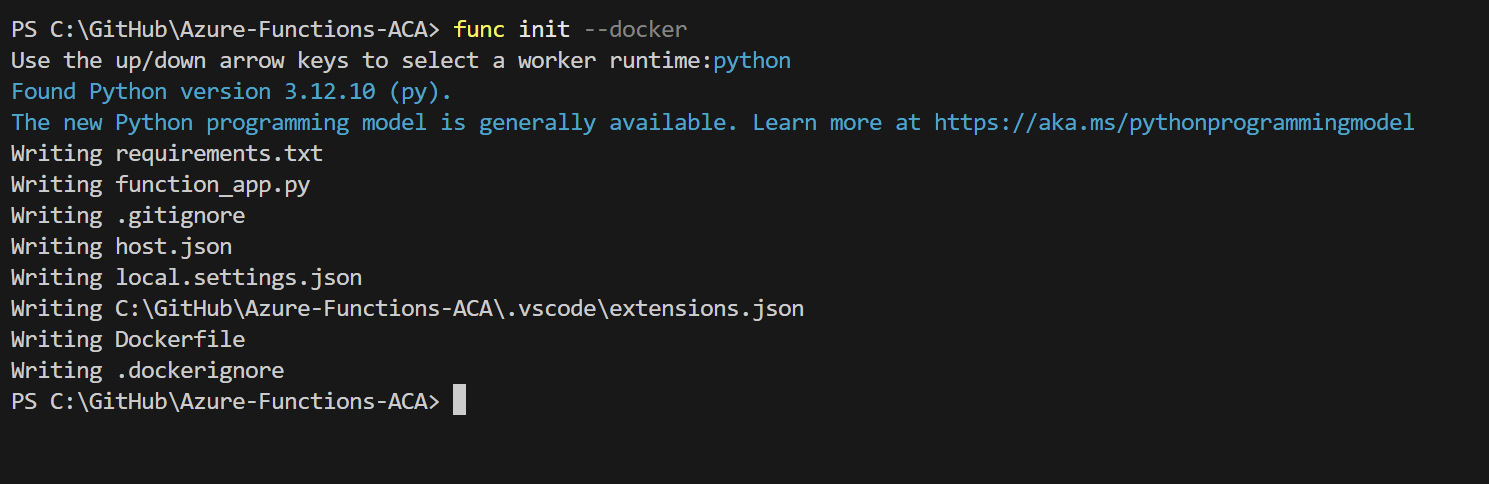The image size is (1489, 484).
Task: Click the bottom PS prompt path text
Action: tap(225, 401)
